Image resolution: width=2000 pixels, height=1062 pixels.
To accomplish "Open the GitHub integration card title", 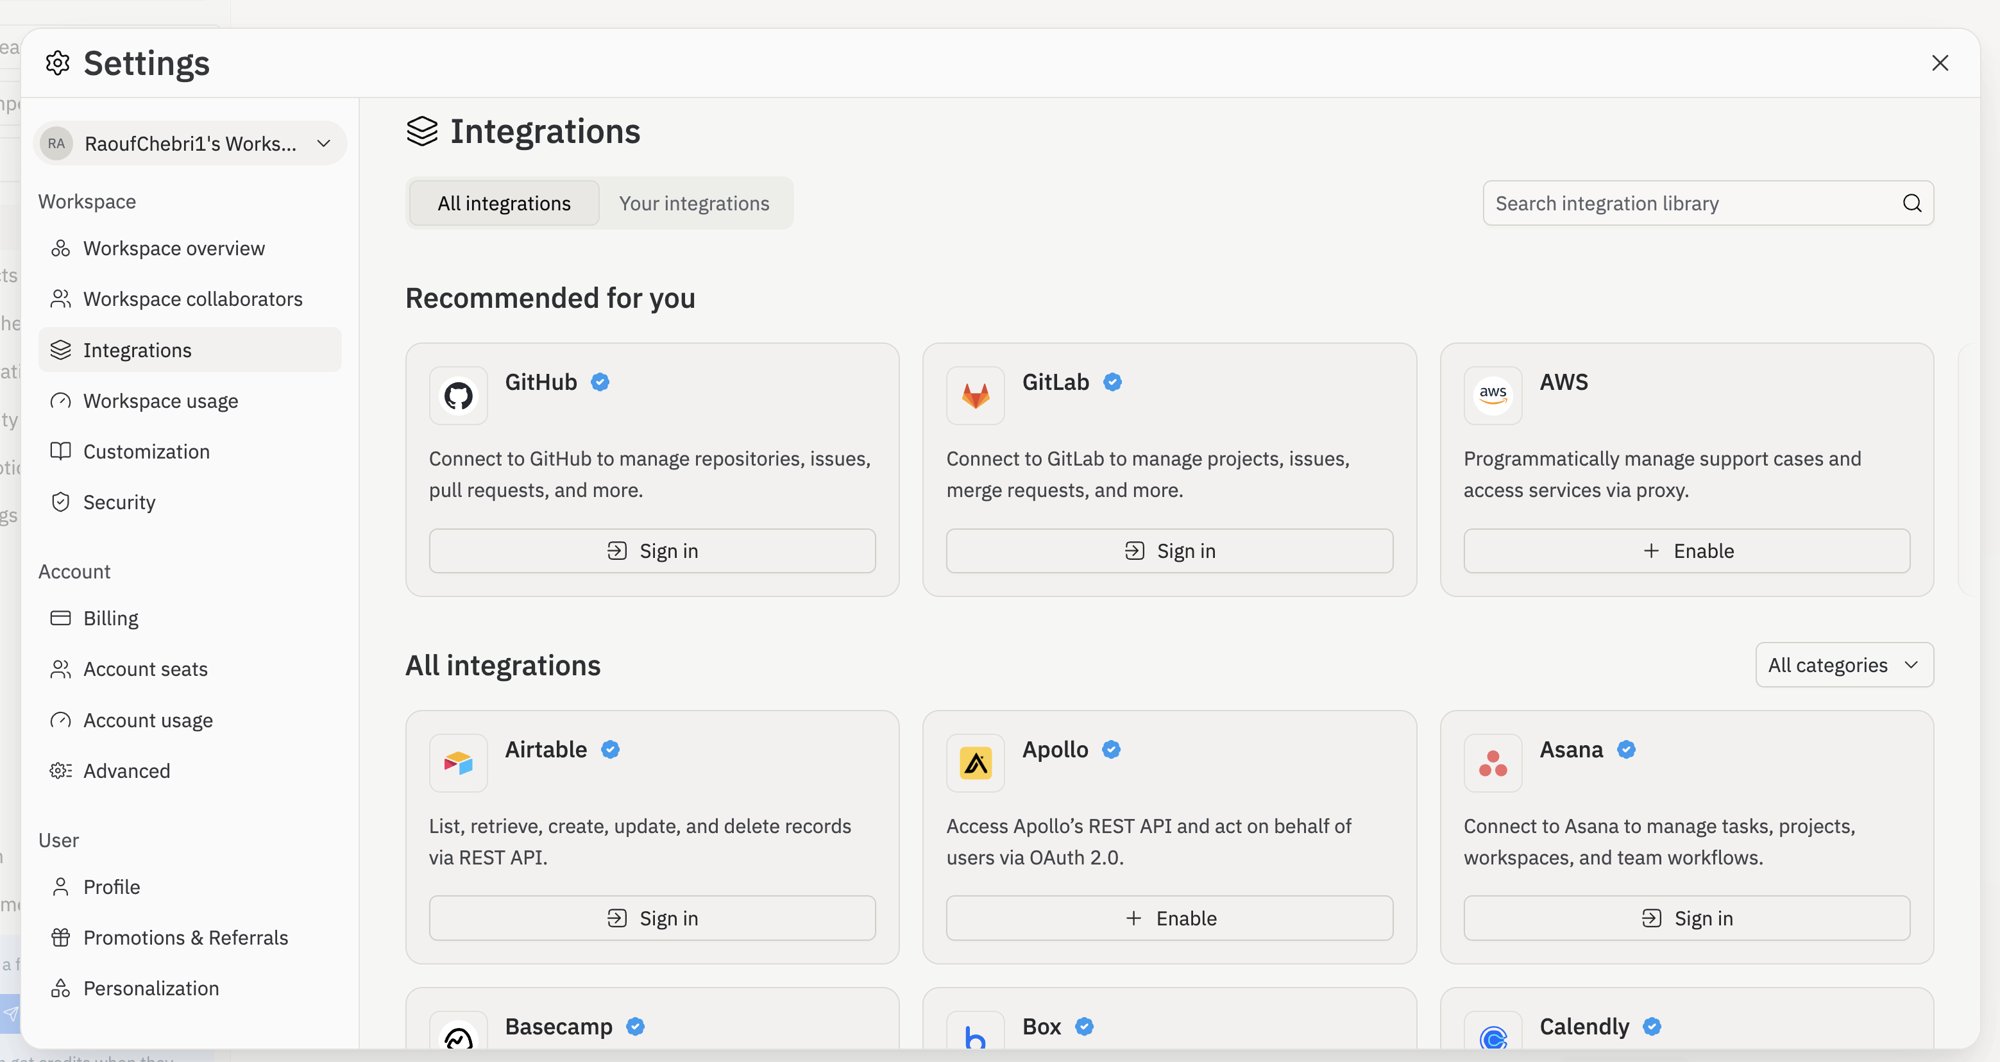I will click(541, 382).
